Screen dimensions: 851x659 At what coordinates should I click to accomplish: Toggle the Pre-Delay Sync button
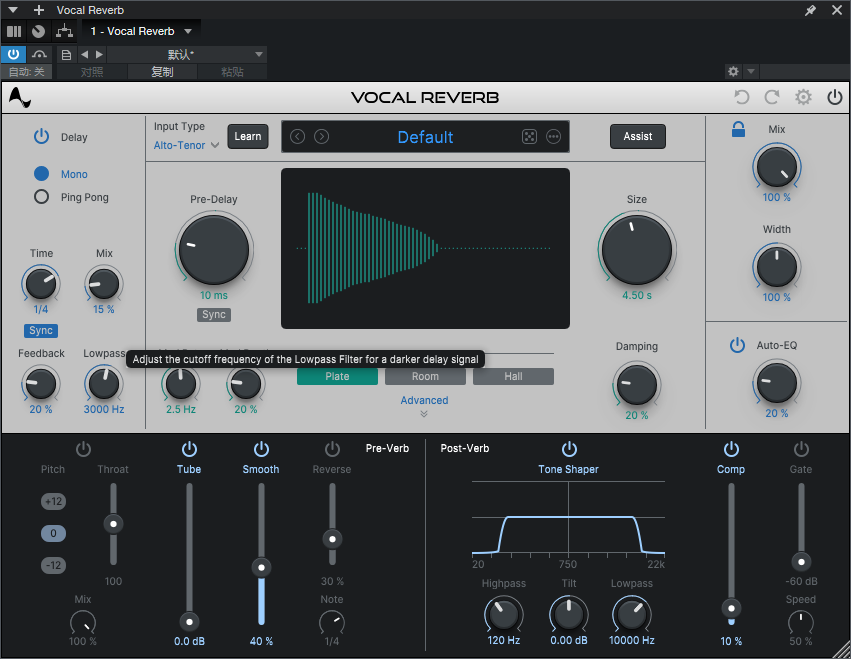(214, 315)
